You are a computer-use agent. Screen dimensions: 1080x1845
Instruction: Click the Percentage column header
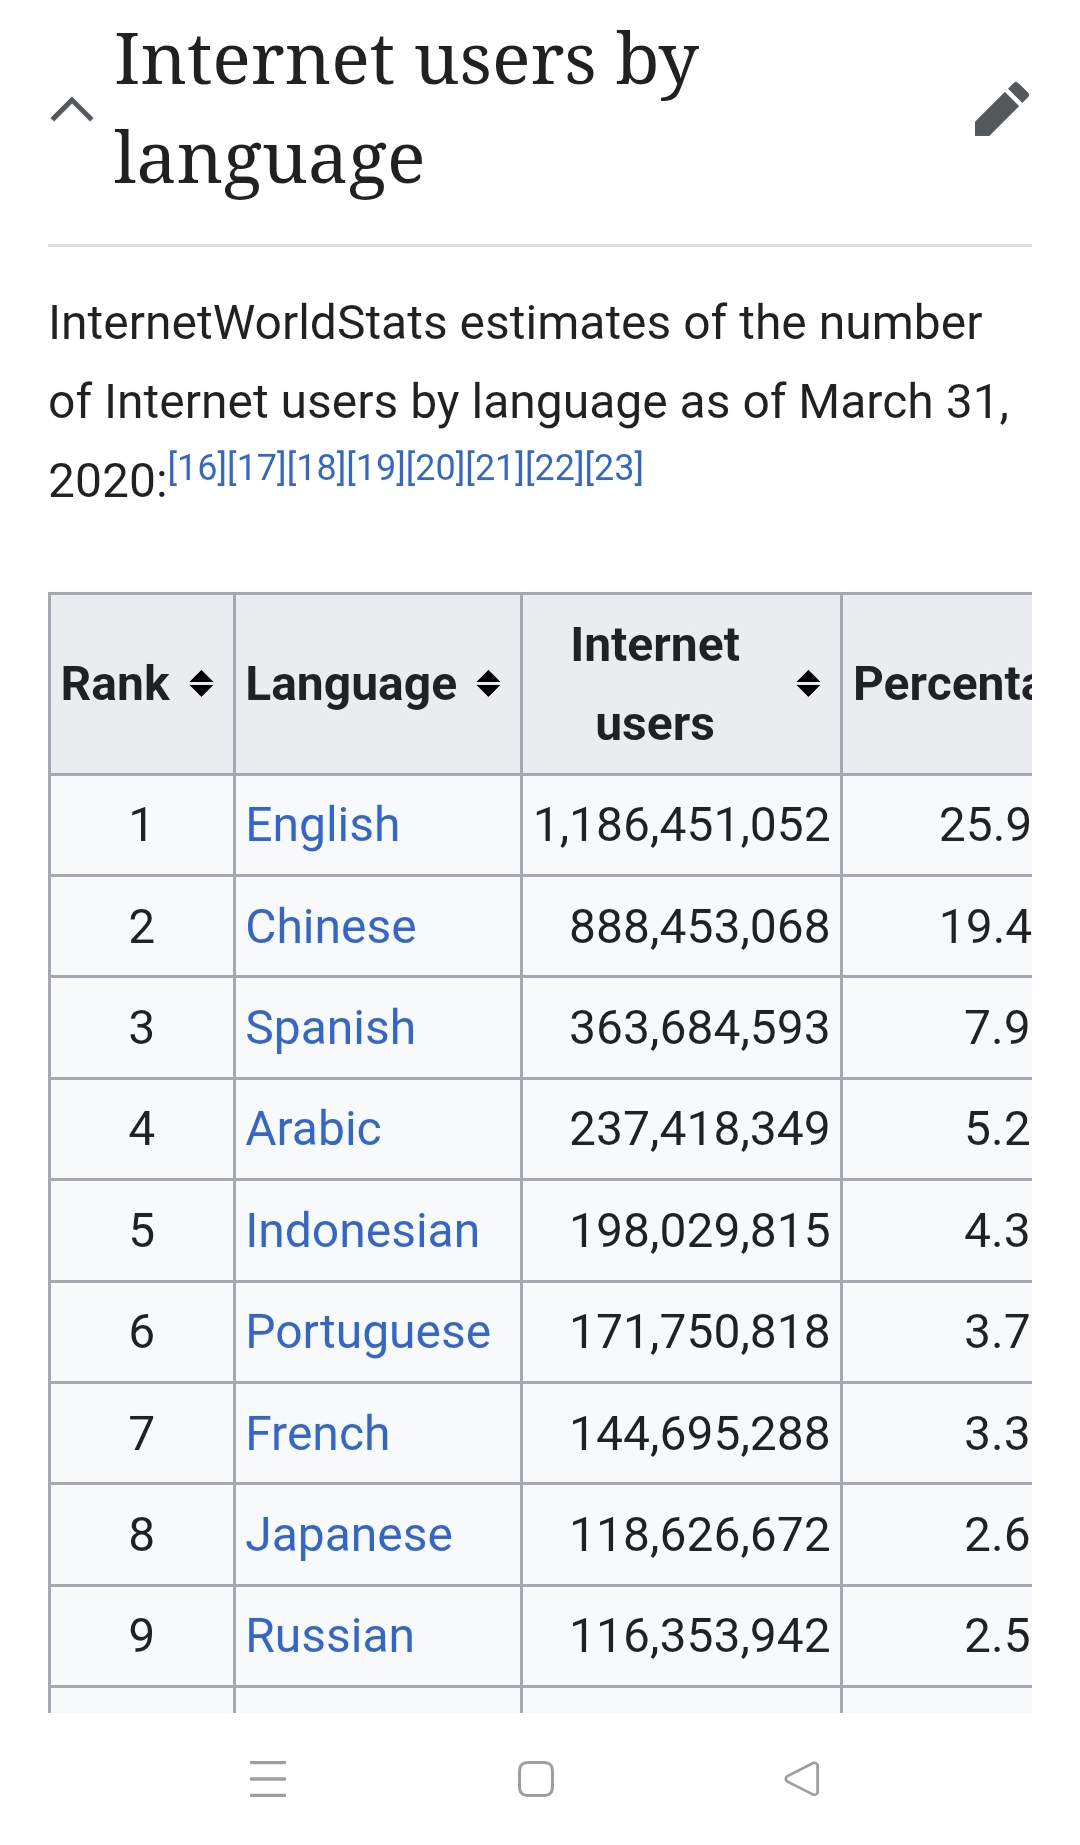point(941,684)
